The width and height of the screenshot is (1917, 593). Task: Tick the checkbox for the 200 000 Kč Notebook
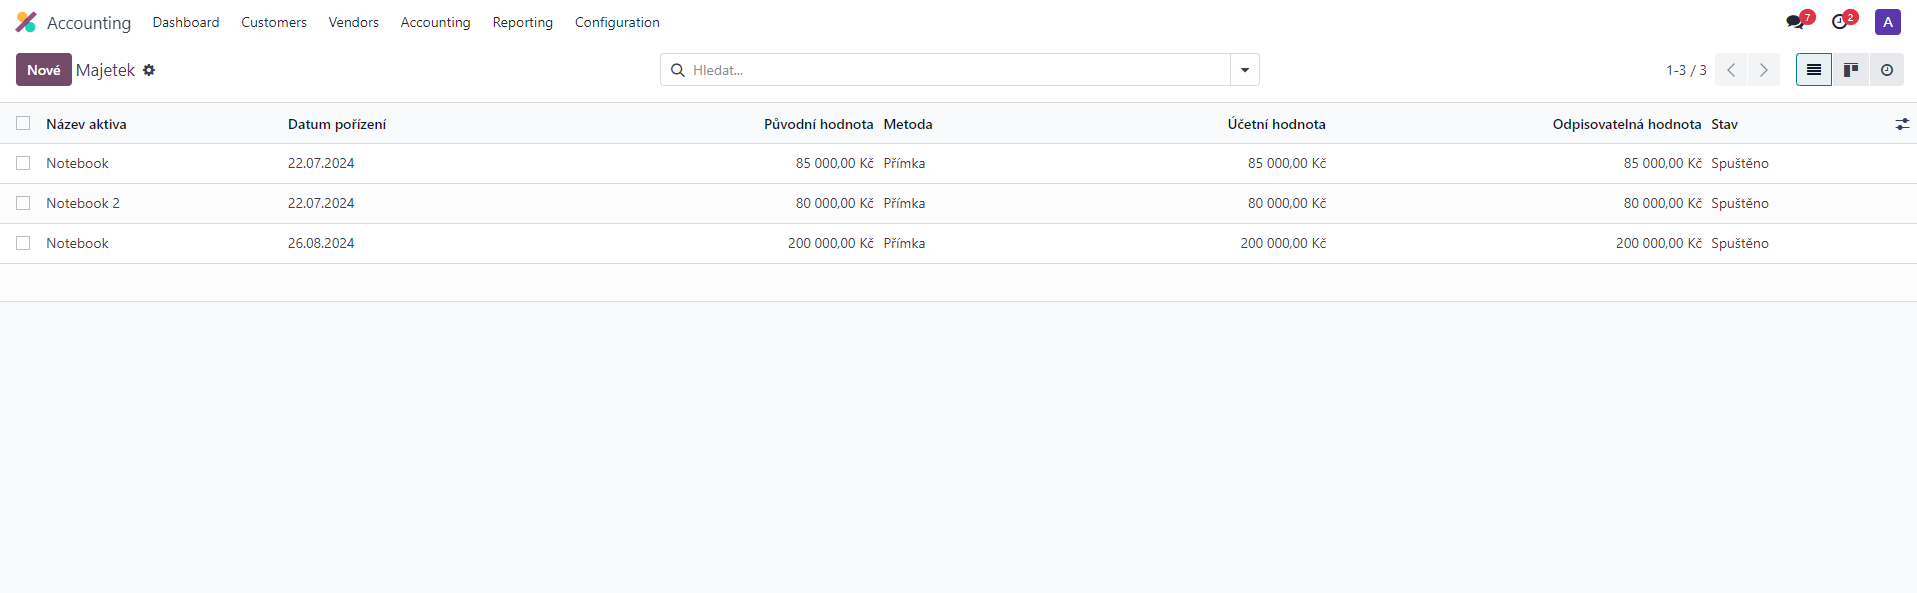[x=23, y=243]
